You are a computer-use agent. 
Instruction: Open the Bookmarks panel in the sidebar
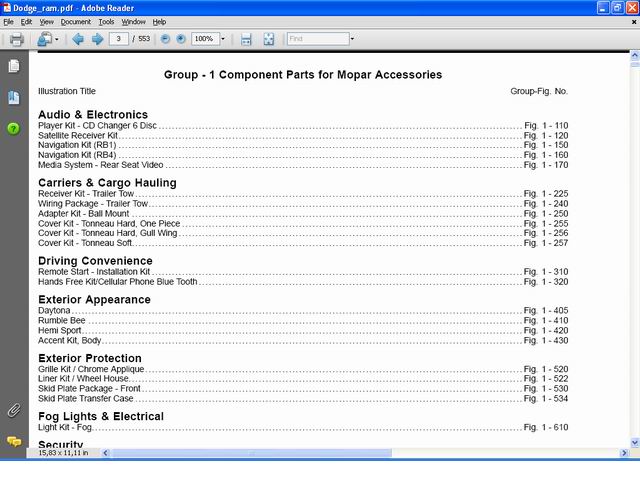point(13,98)
